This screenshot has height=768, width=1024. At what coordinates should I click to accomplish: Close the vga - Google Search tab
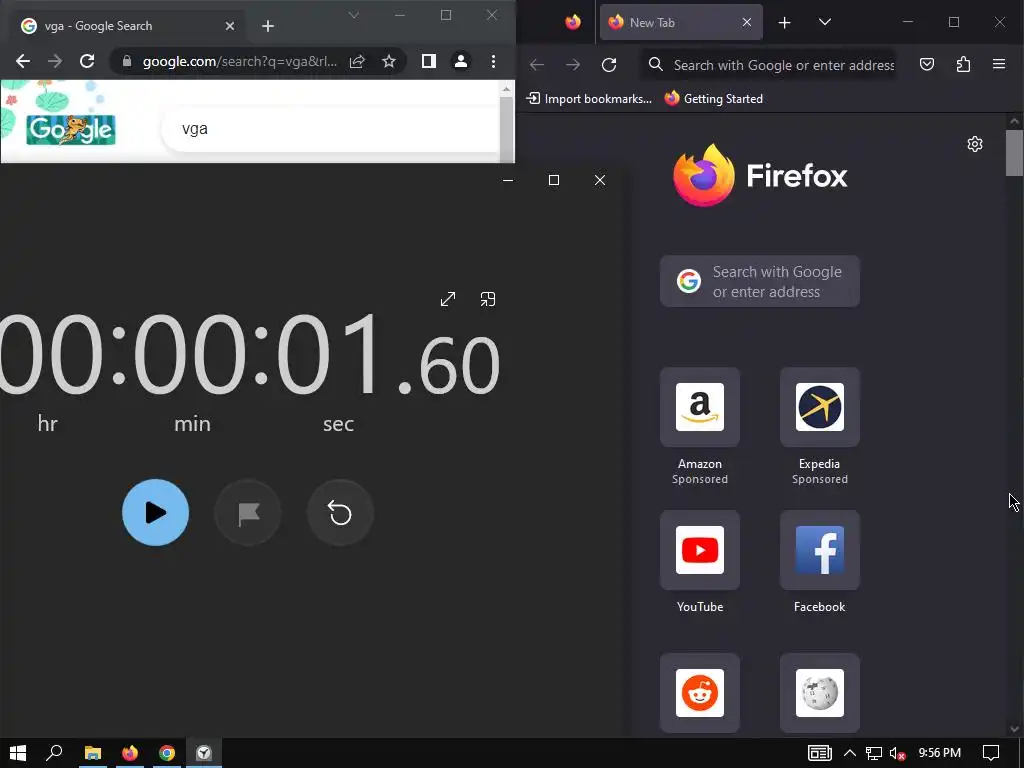230,26
